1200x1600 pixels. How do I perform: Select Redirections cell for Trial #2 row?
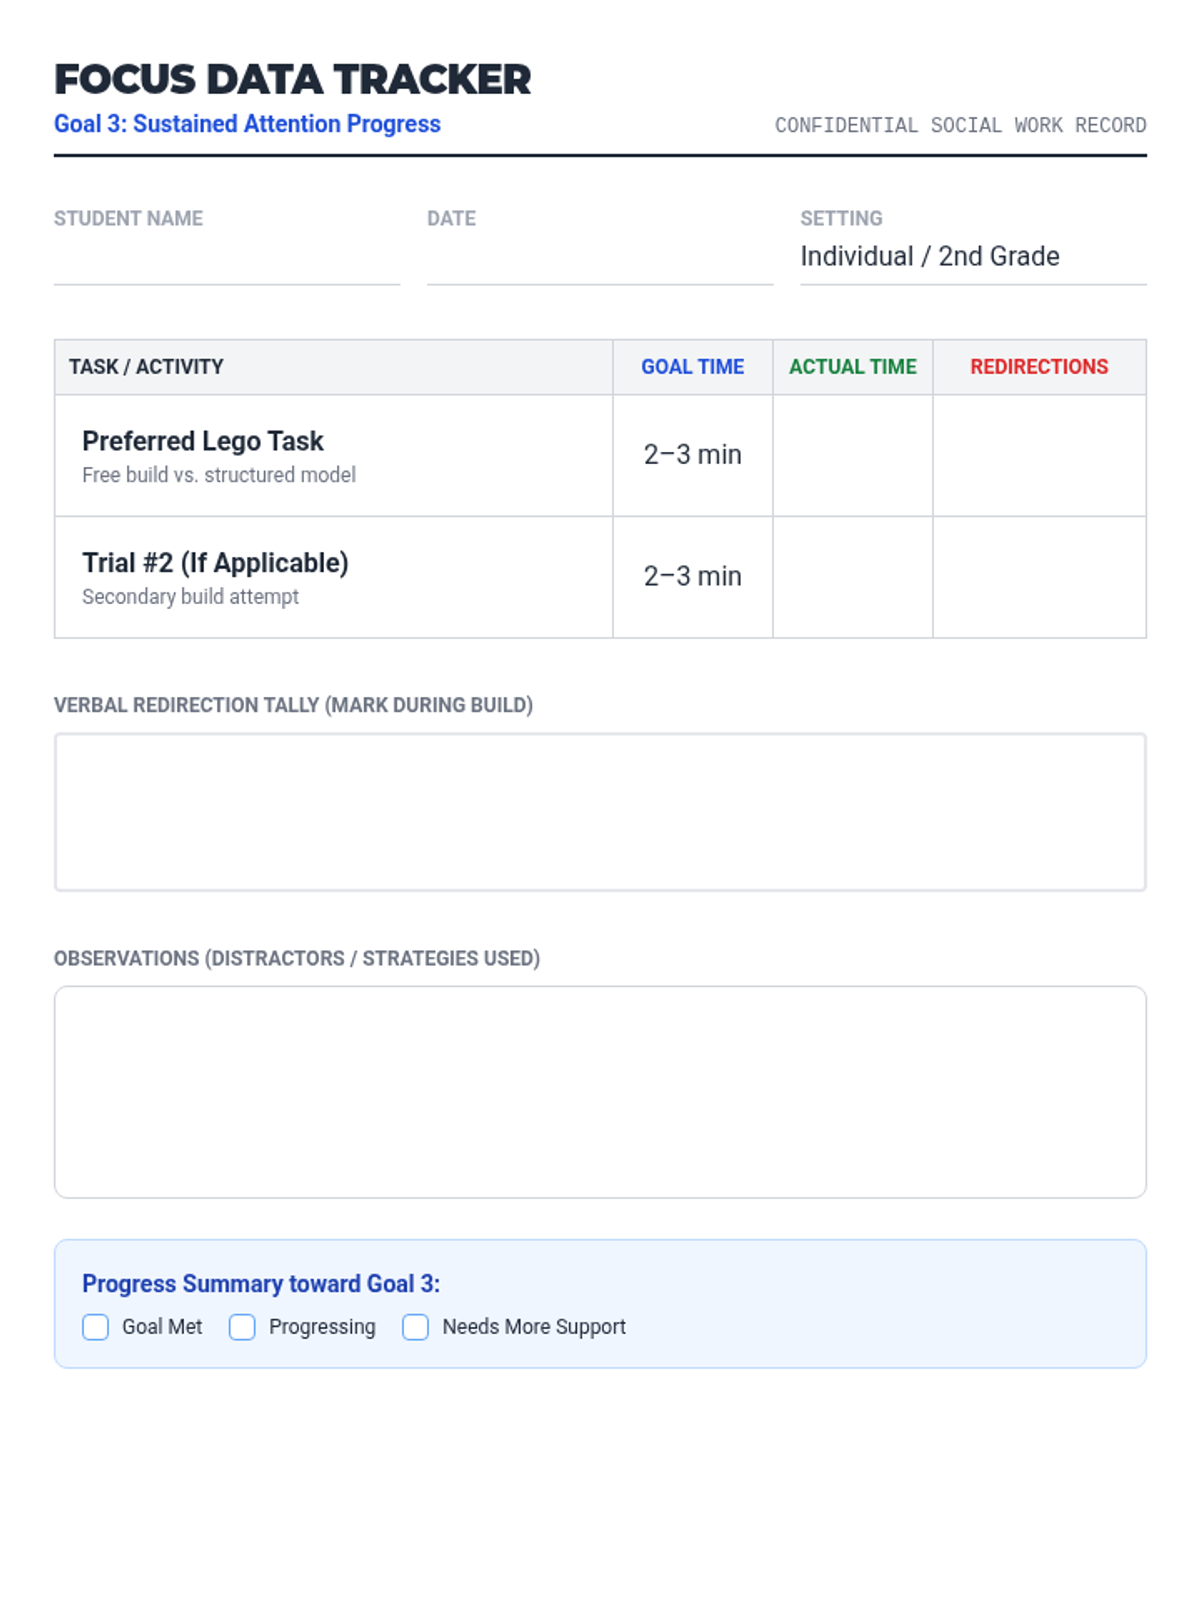1039,577
